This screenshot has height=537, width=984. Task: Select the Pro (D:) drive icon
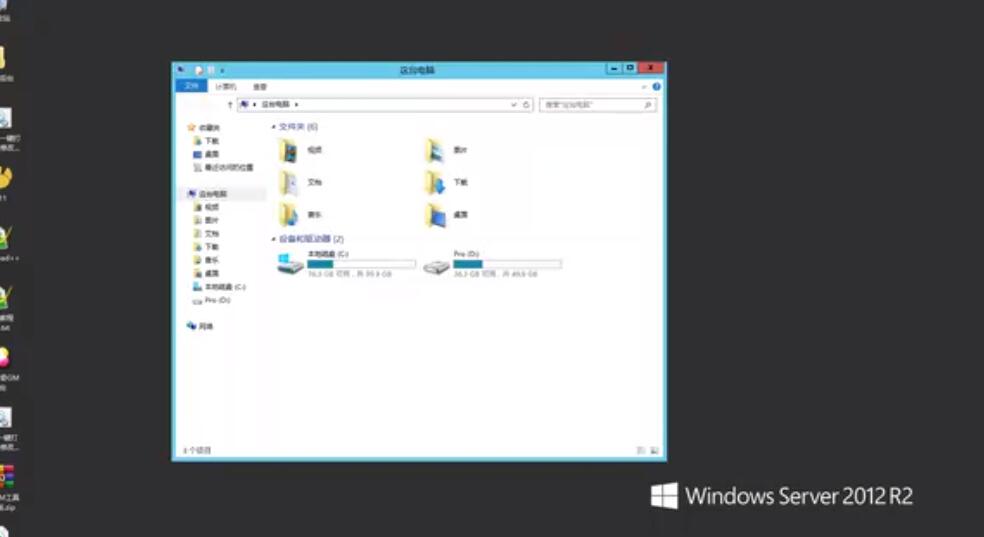436,265
